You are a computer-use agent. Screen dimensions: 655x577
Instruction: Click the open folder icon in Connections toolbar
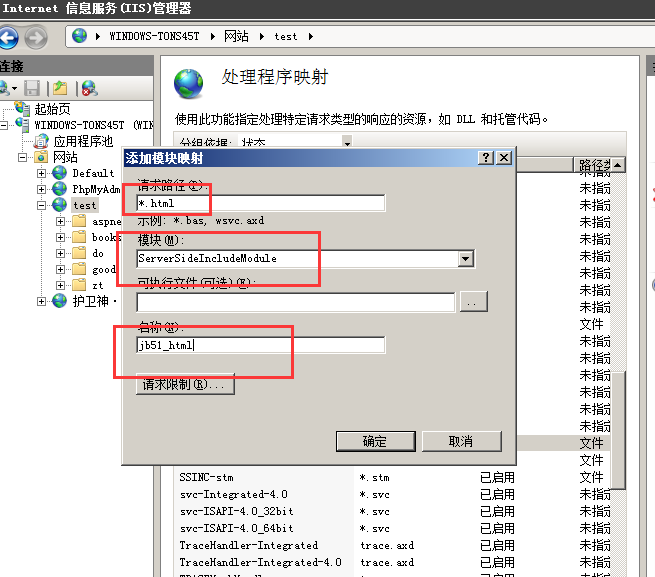tap(60, 88)
